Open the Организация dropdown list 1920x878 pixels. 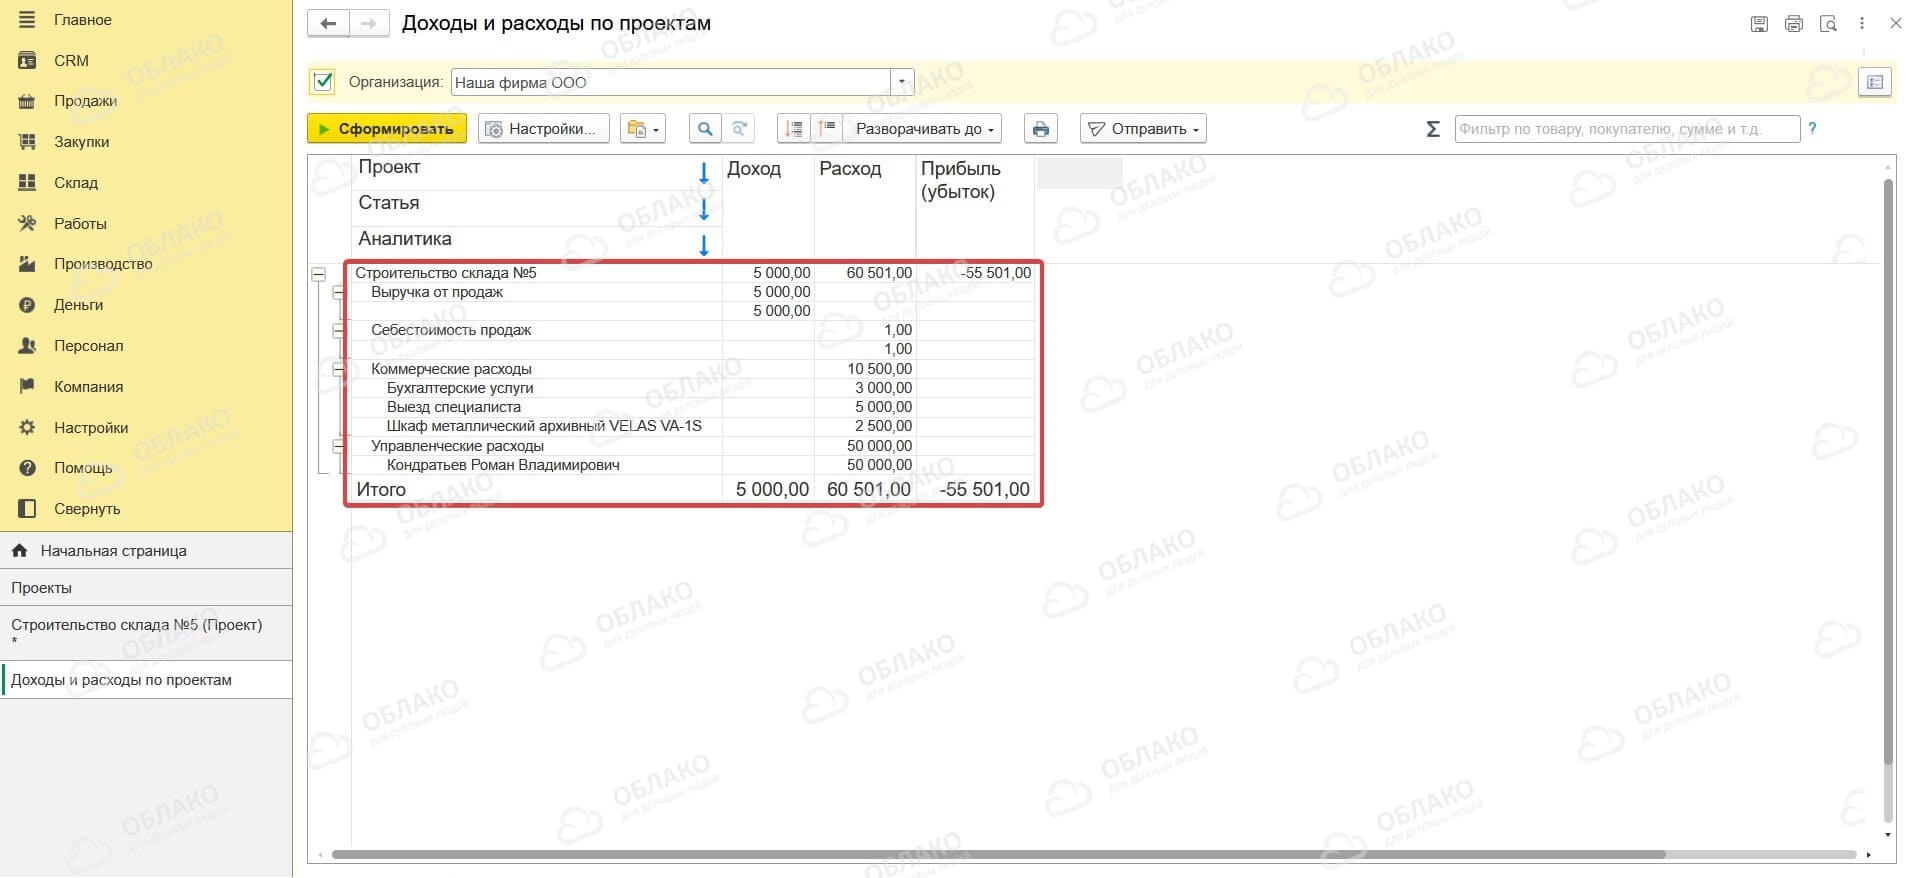[902, 82]
